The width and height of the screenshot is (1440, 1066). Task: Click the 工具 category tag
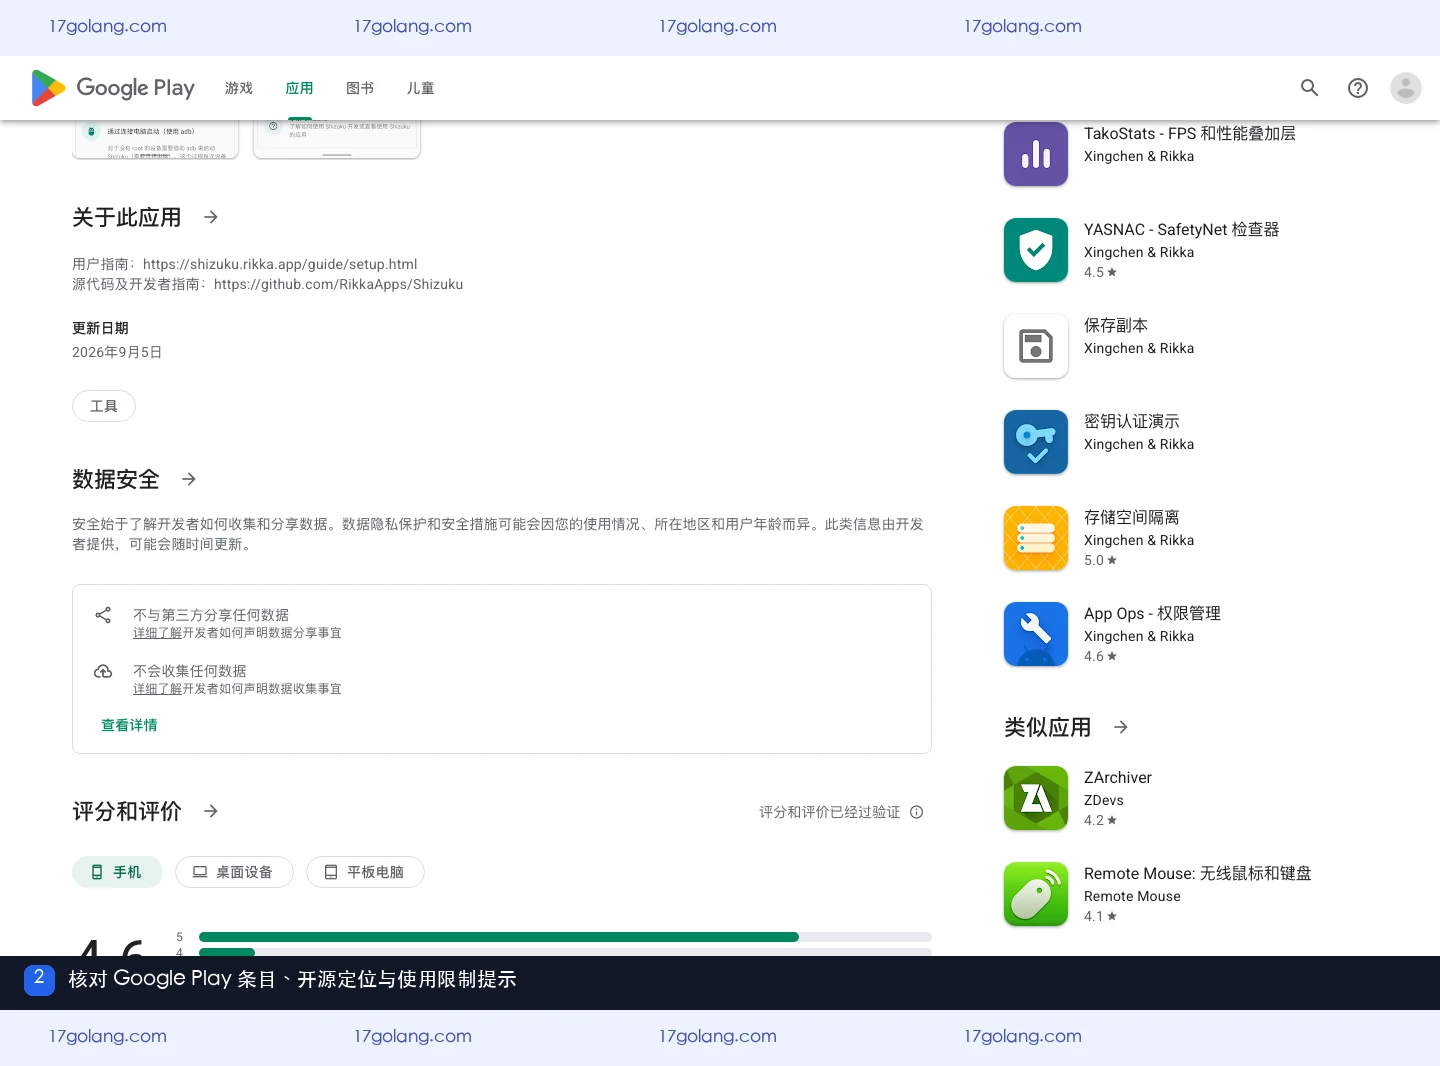tap(104, 406)
